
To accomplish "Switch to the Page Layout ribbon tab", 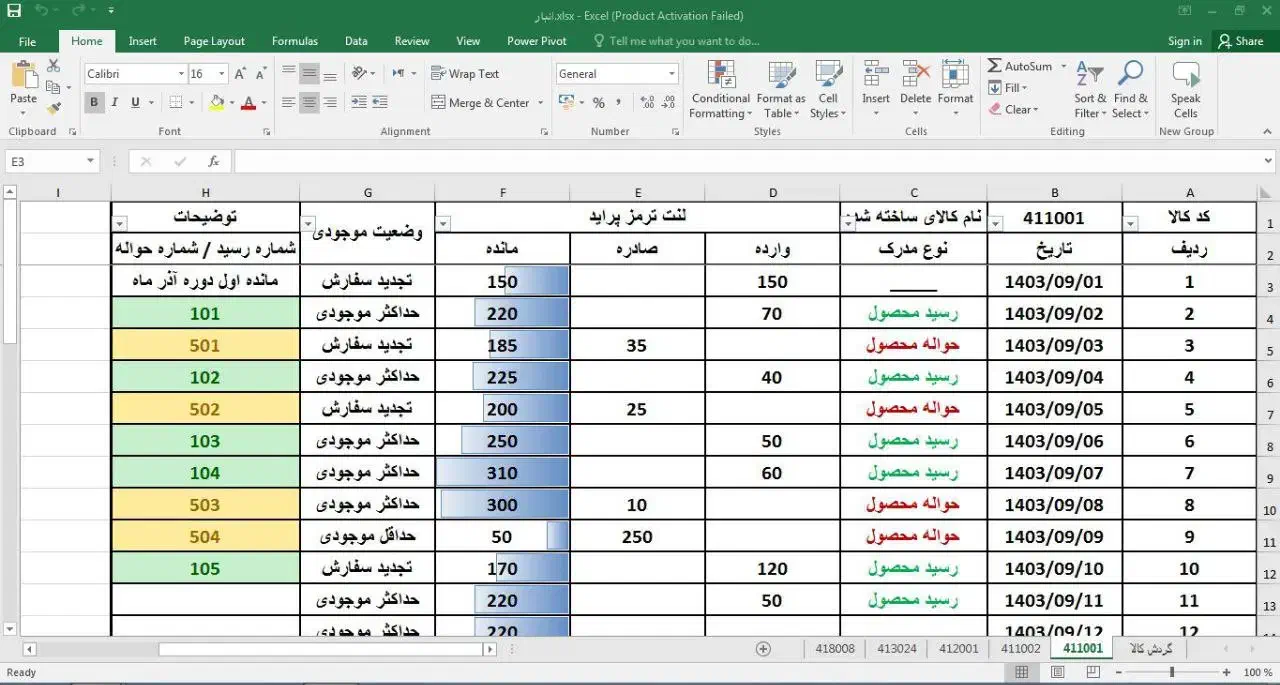I will (x=214, y=41).
